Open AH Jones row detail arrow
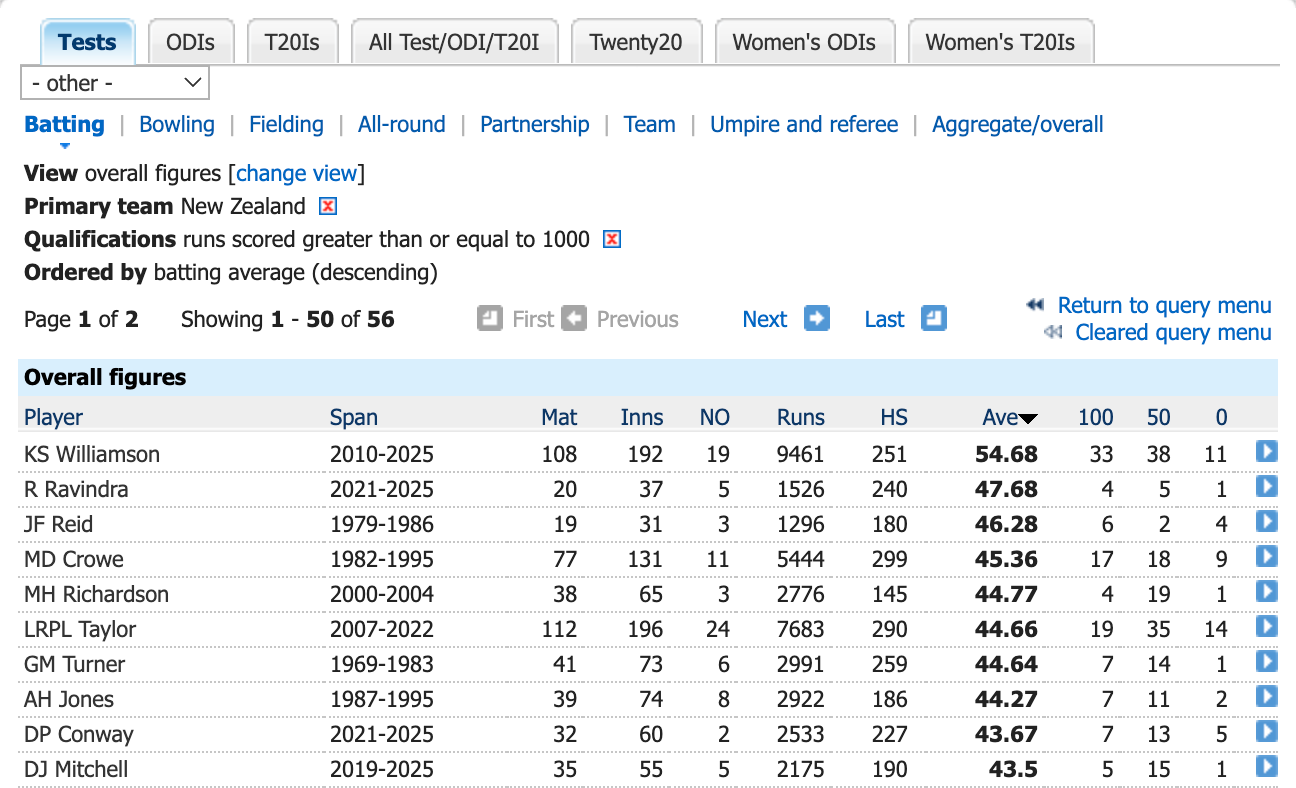1296x788 pixels. pos(1266,697)
